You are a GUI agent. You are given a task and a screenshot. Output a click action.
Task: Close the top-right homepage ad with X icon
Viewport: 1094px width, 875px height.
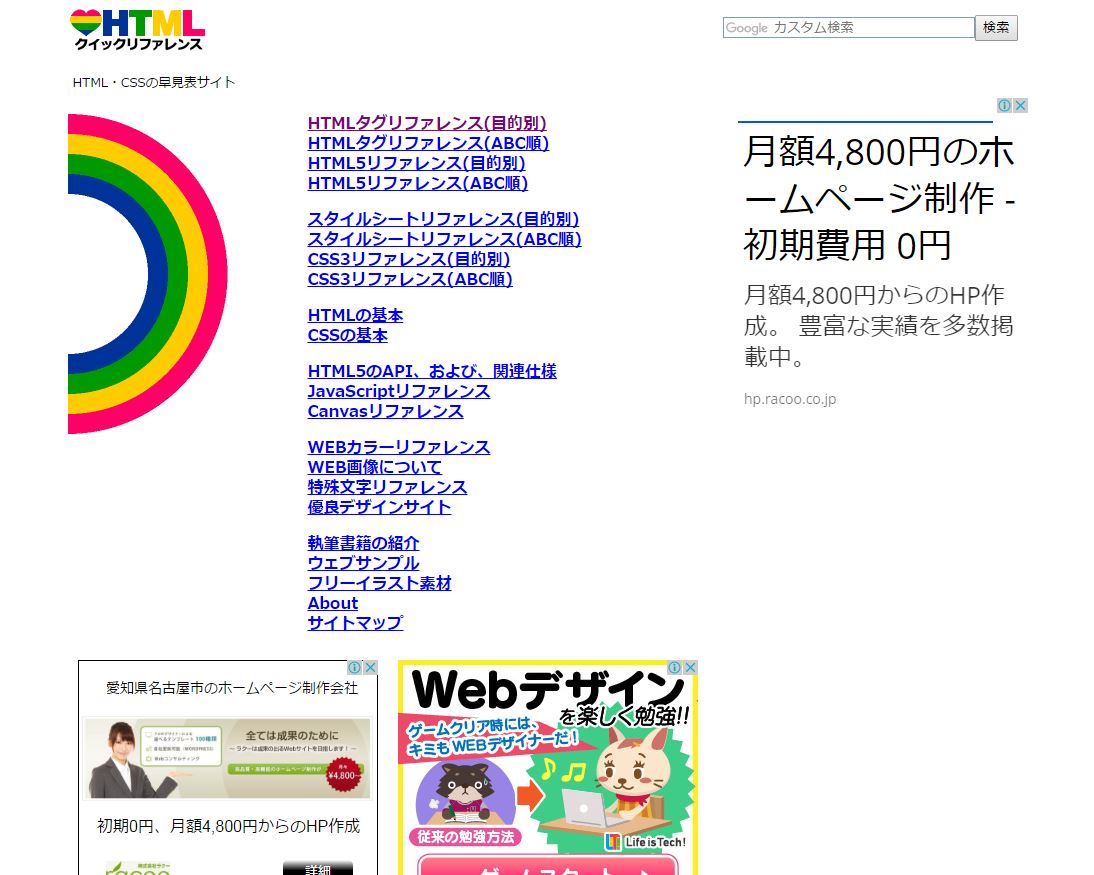[x=1020, y=105]
